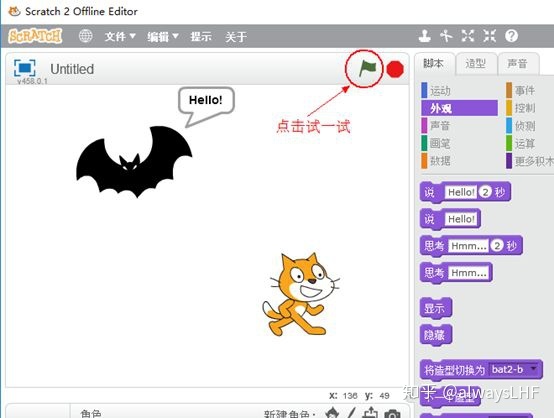
Task: Switch to the 造型 tab
Action: pos(476,64)
